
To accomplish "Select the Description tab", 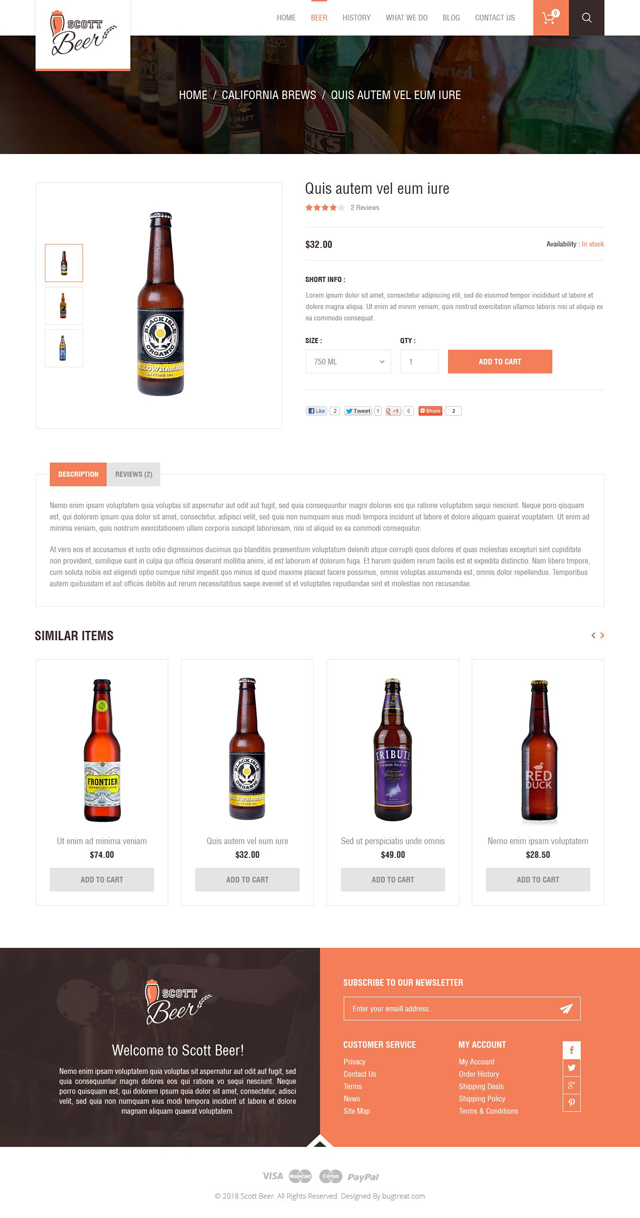I will (x=78, y=474).
